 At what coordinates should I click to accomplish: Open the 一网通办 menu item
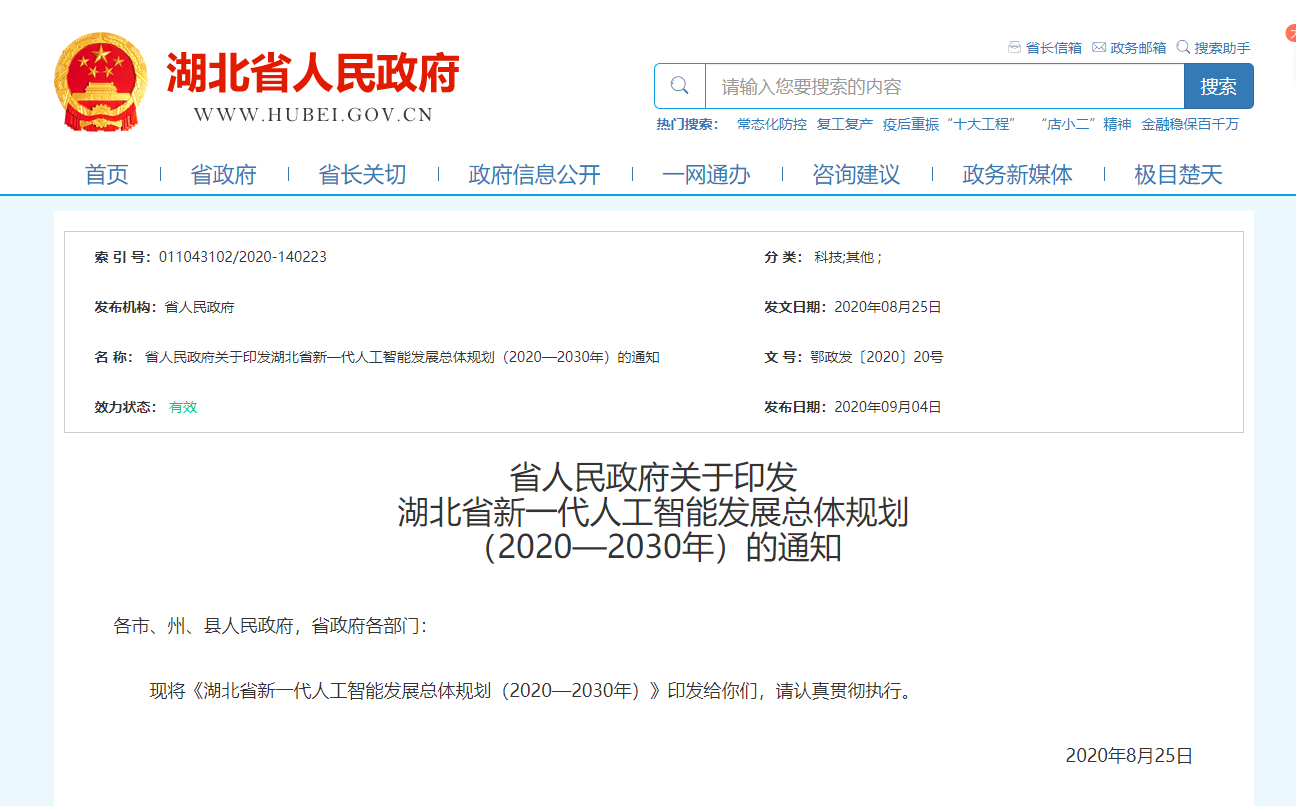click(706, 175)
